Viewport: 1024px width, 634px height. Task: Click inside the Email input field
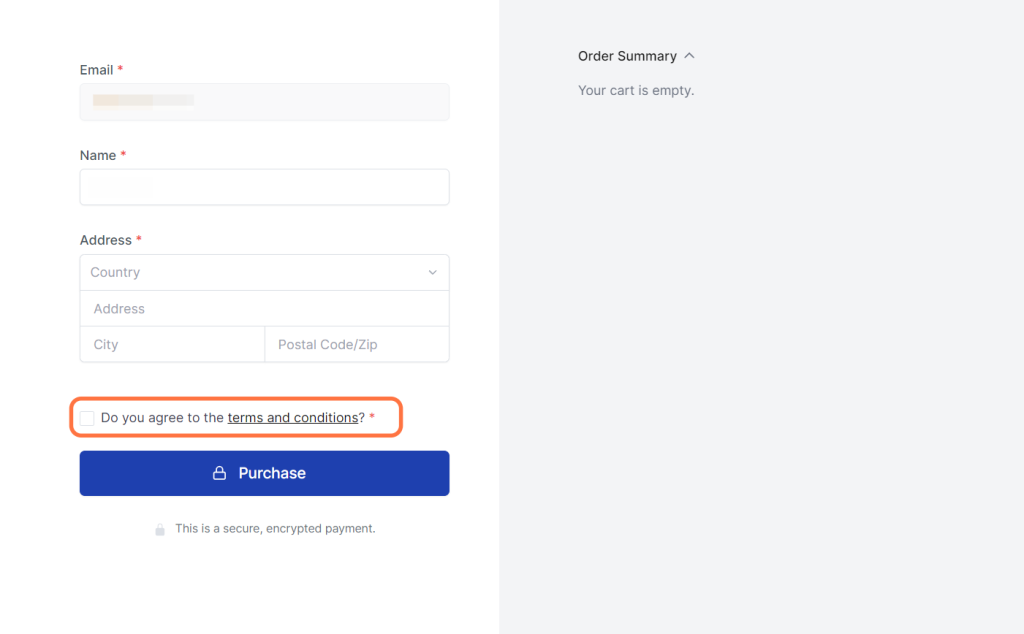264,102
